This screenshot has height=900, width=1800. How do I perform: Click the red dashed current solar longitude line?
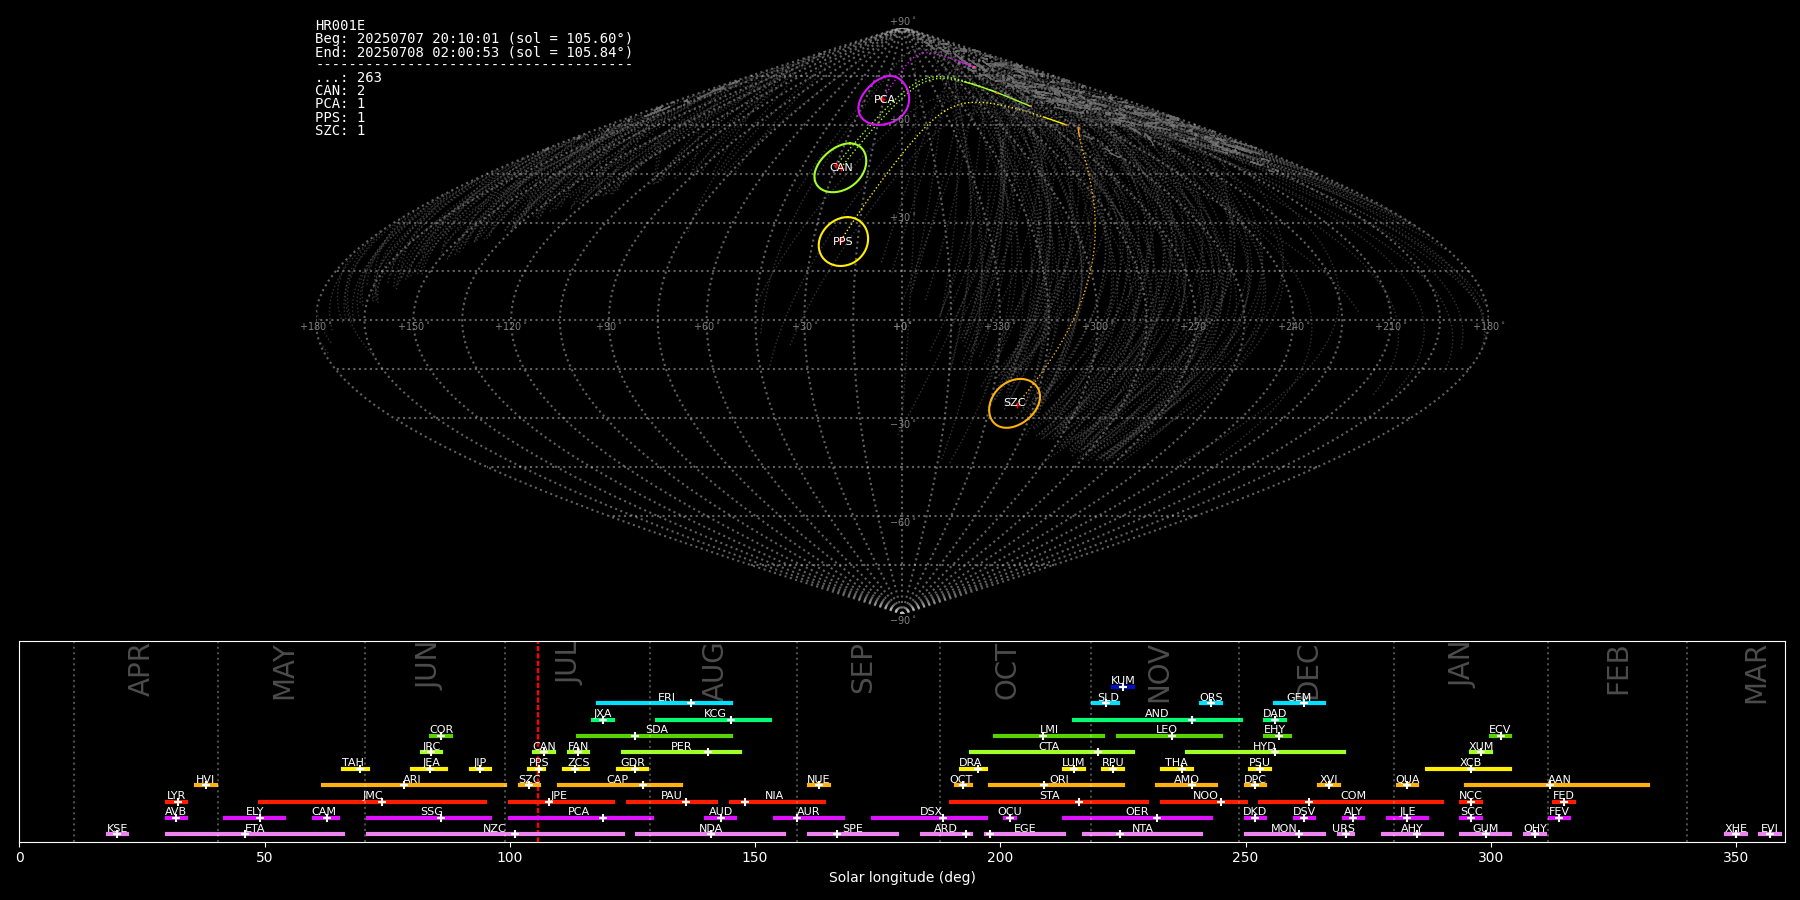pyautogui.click(x=538, y=741)
